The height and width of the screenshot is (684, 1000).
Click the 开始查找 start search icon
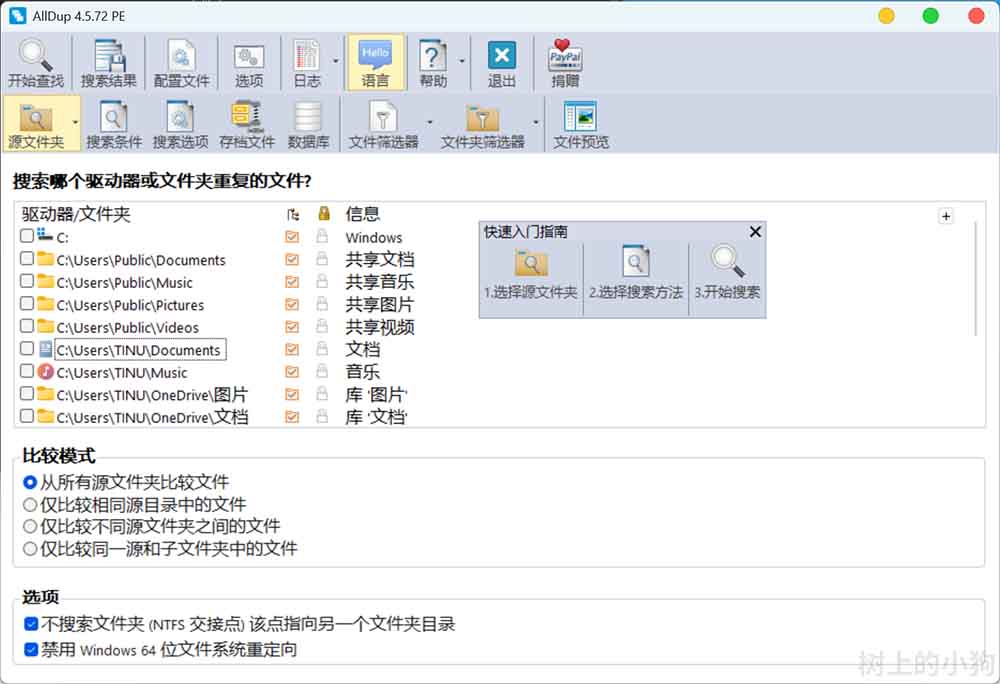[x=36, y=63]
